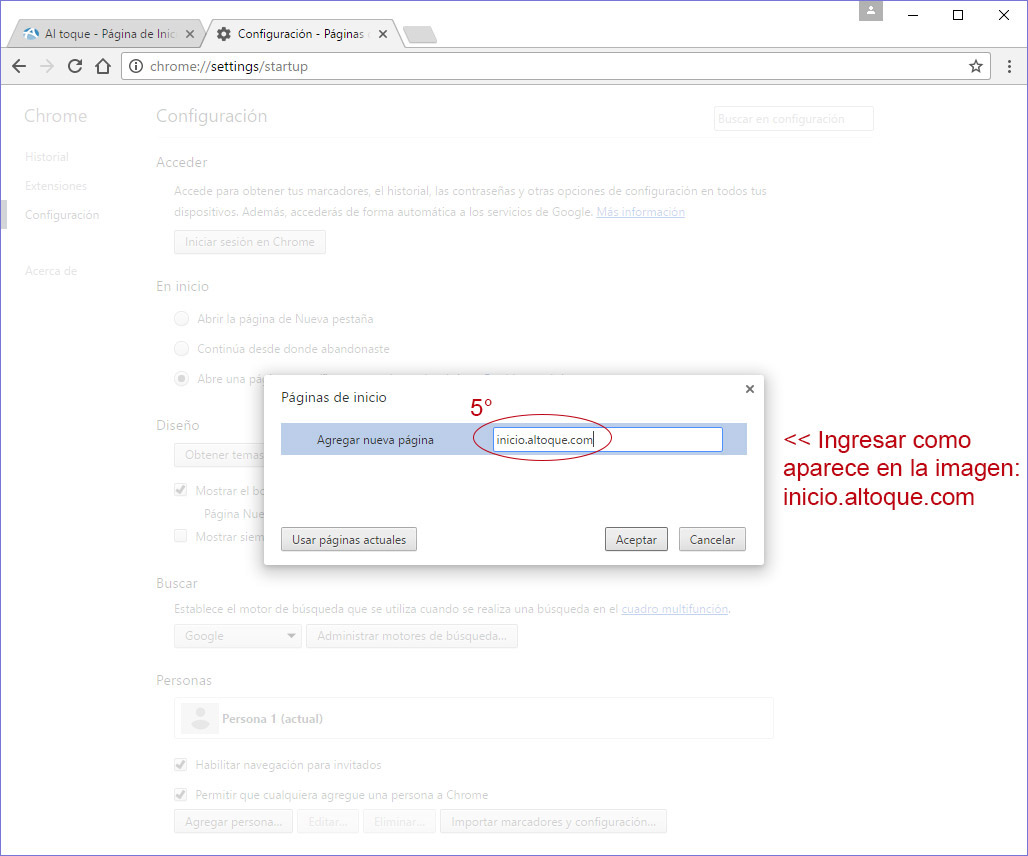Select Configuración in the sidebar

(x=62, y=215)
